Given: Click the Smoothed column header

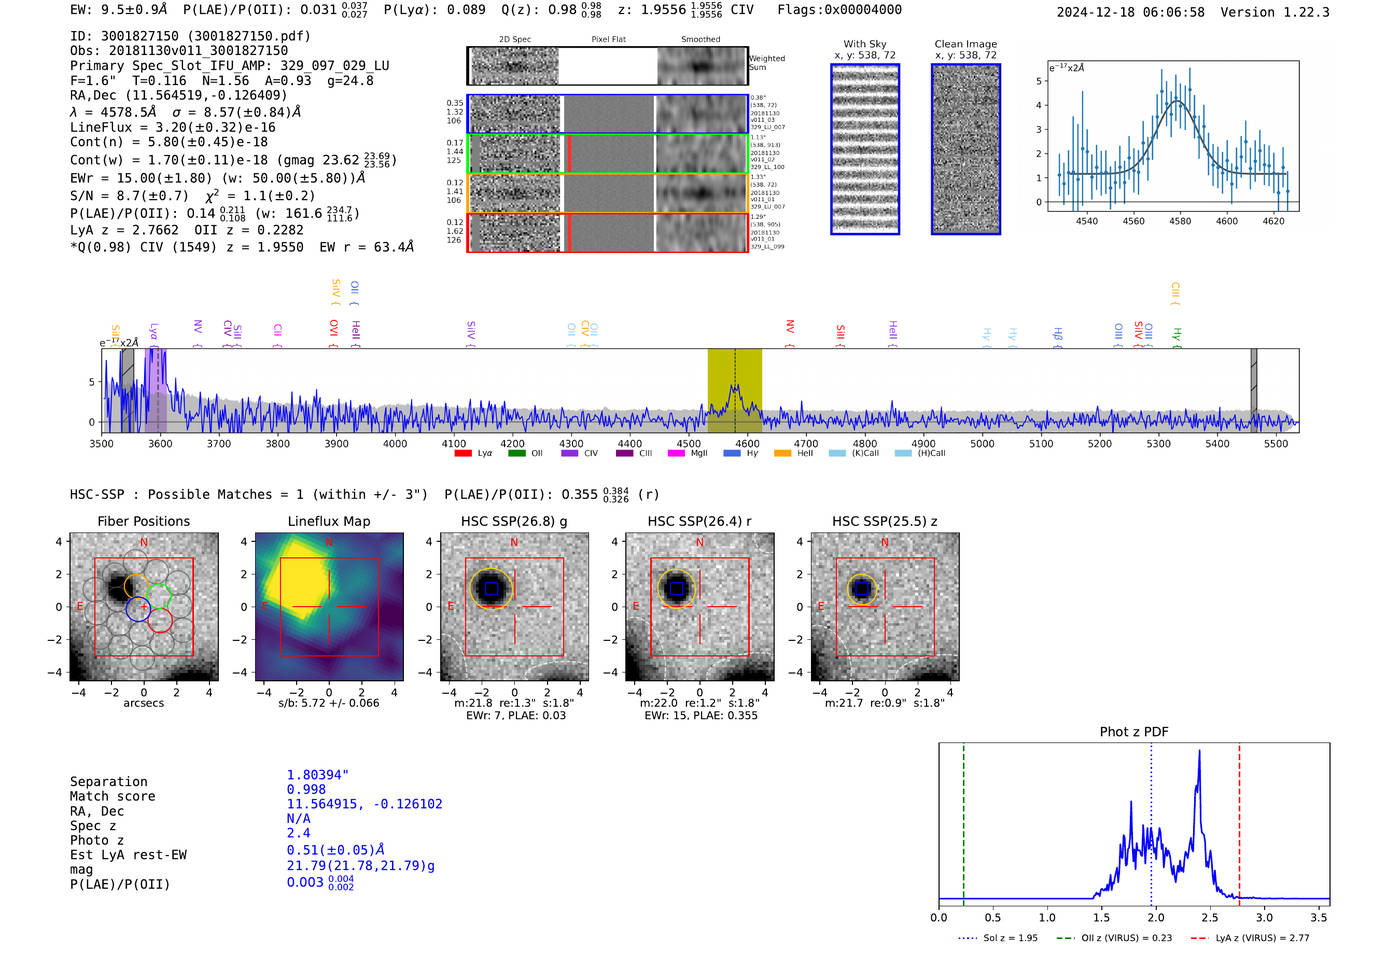Looking at the screenshot, I should pyautogui.click(x=701, y=40).
